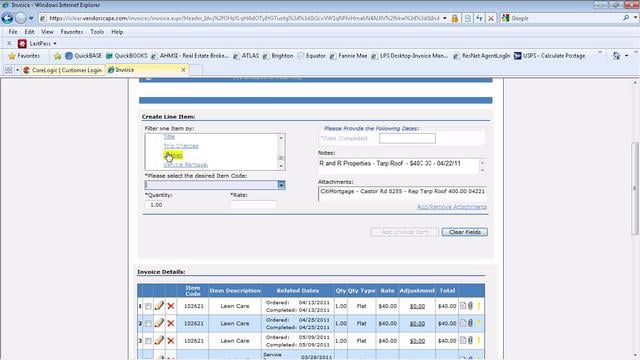This screenshot has height=360, width=640.
Task: Check the checkbox for invoice row 1
Action: tap(148, 306)
